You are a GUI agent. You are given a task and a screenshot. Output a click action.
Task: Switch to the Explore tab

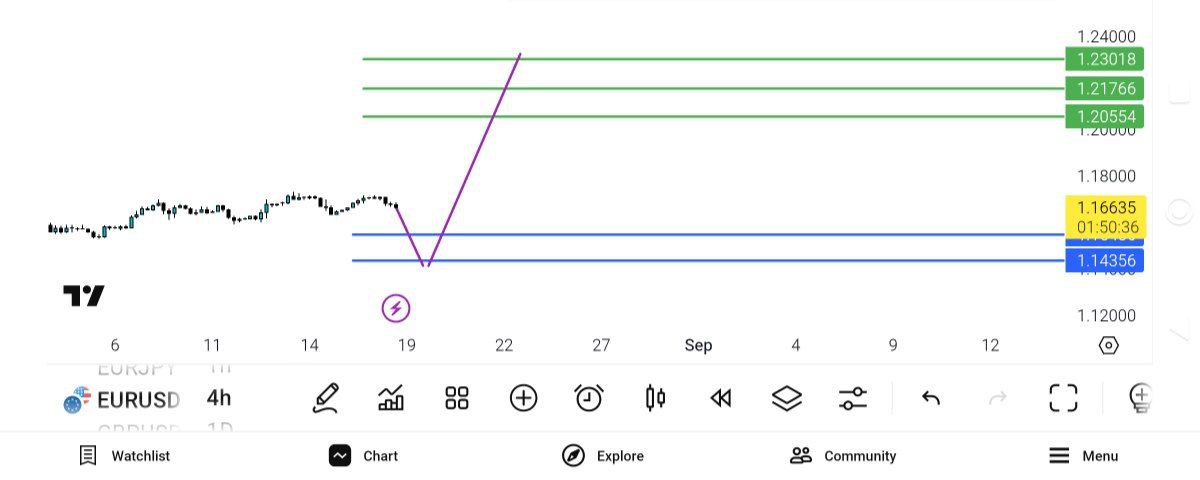(603, 456)
